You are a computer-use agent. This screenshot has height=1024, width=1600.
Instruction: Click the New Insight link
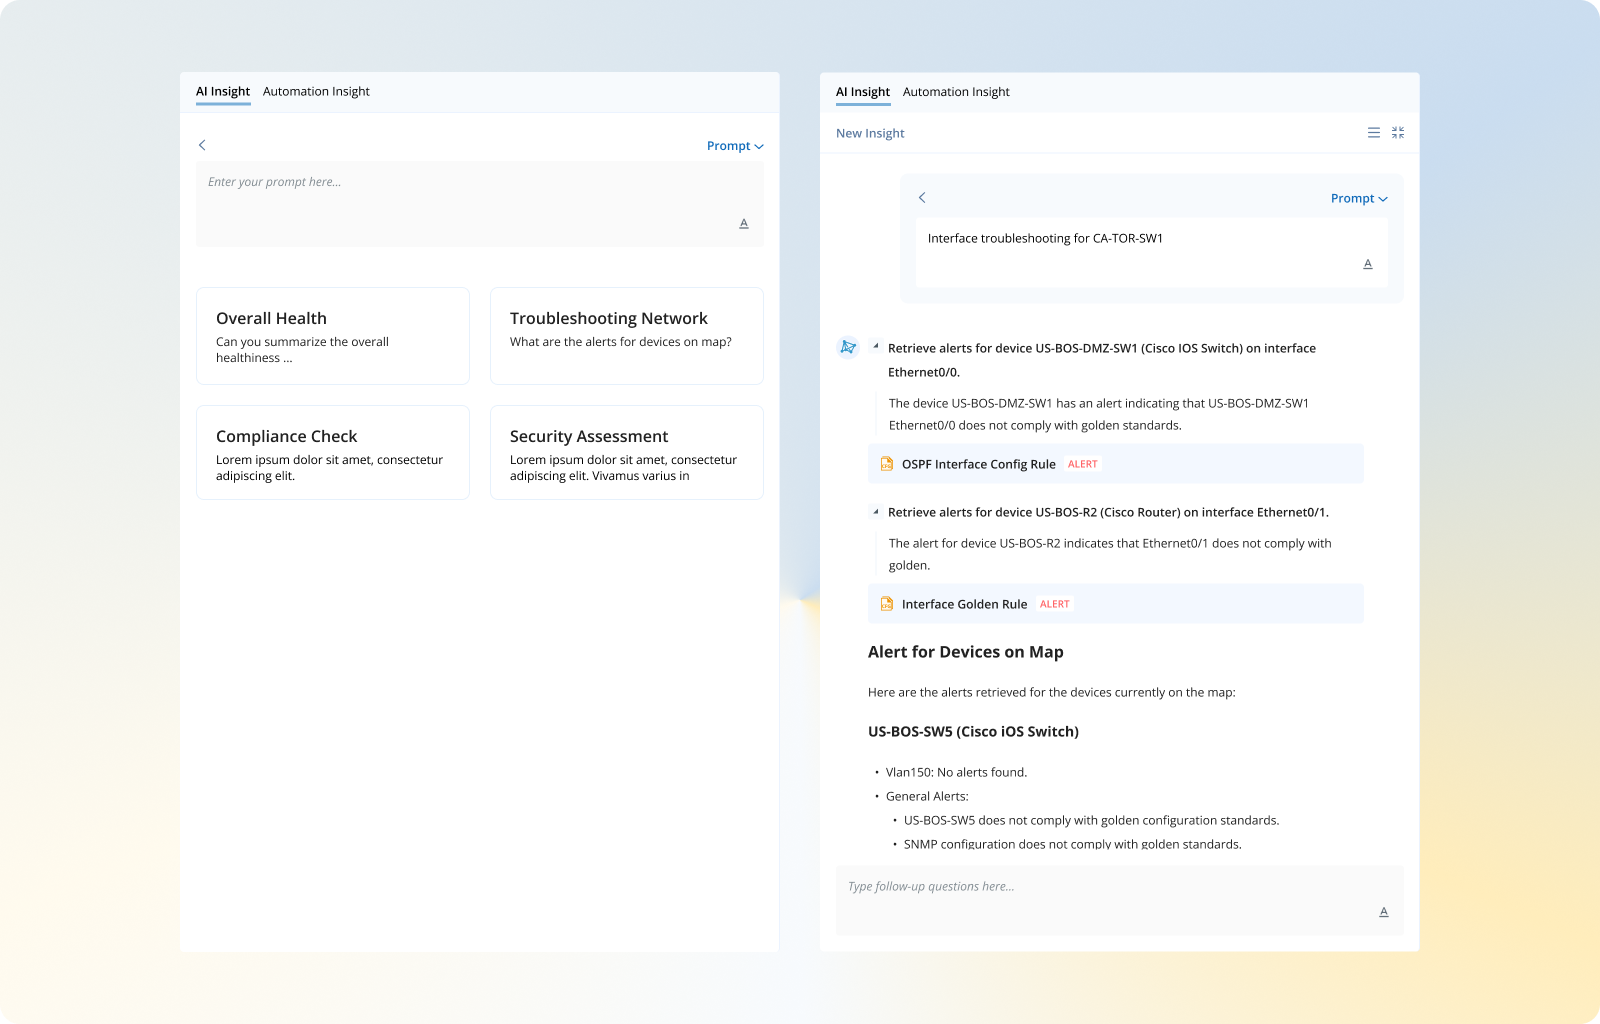(x=870, y=133)
